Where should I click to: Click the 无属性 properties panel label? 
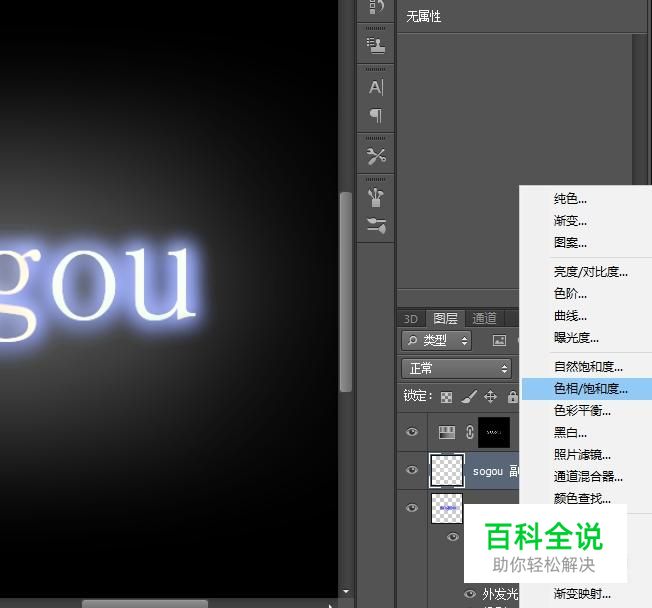[x=423, y=17]
